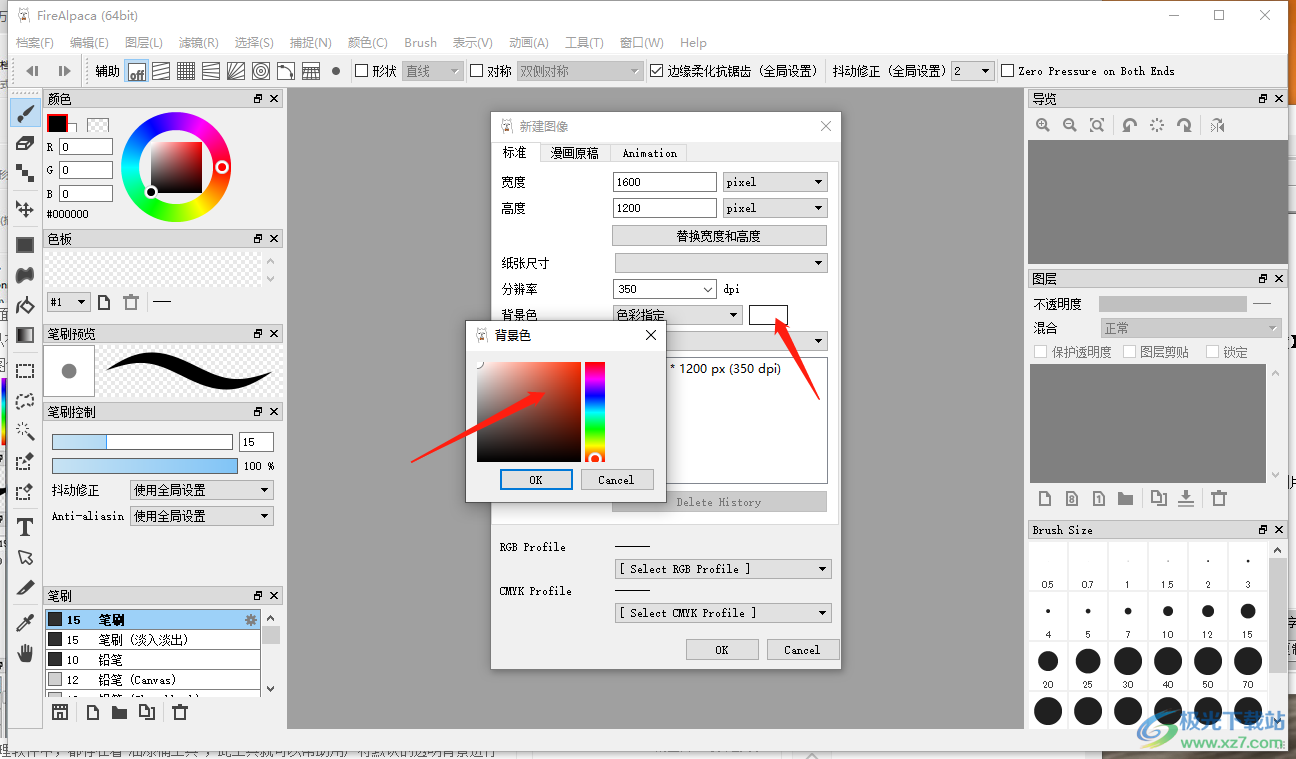The height and width of the screenshot is (759, 1296).
Task: Enable the curve snap guide
Action: tap(286, 71)
